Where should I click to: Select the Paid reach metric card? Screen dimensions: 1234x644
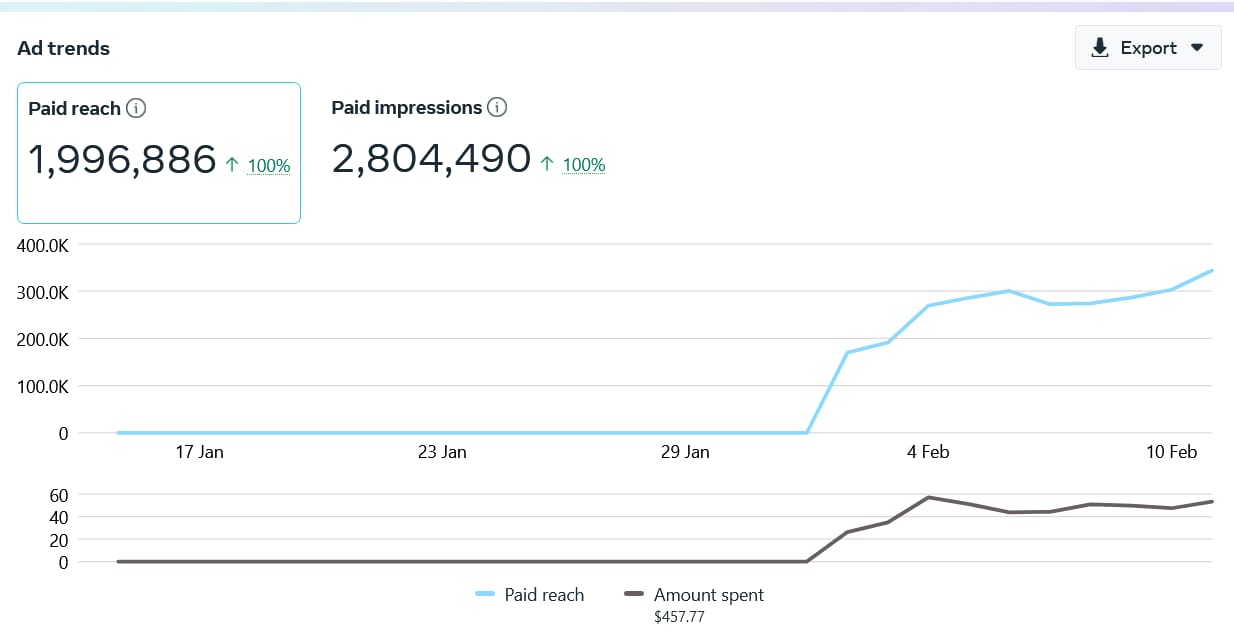(159, 152)
